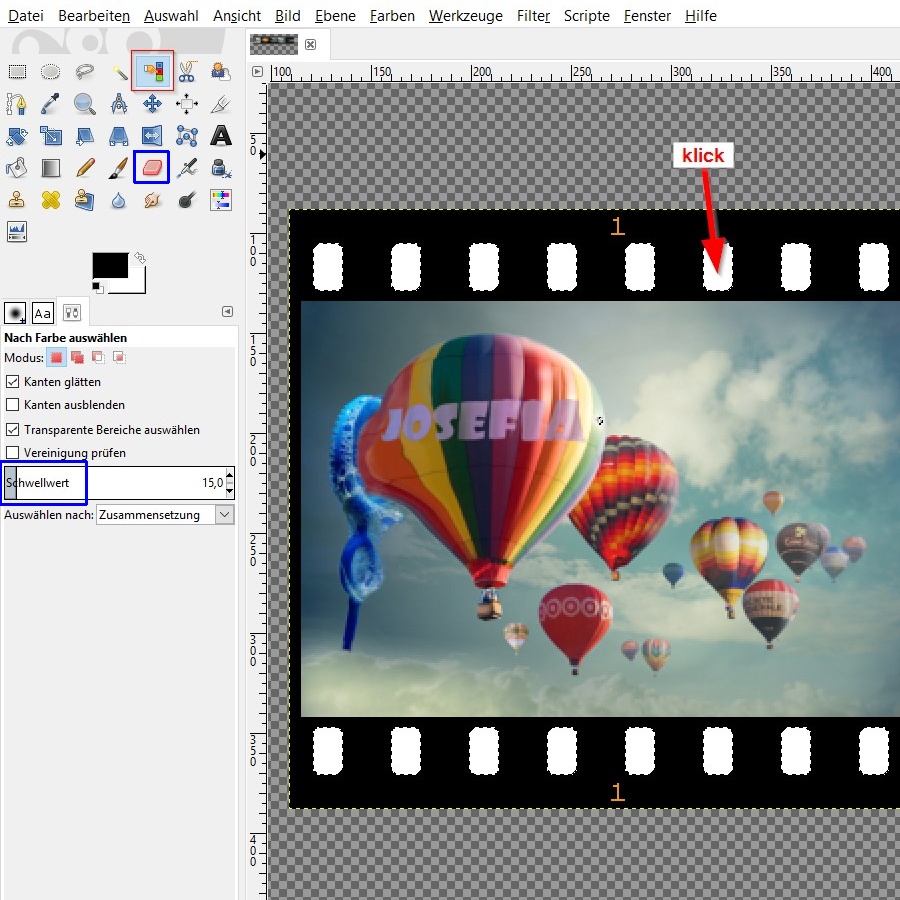Swap foreground and background colors
900x900 pixels.
[140, 258]
